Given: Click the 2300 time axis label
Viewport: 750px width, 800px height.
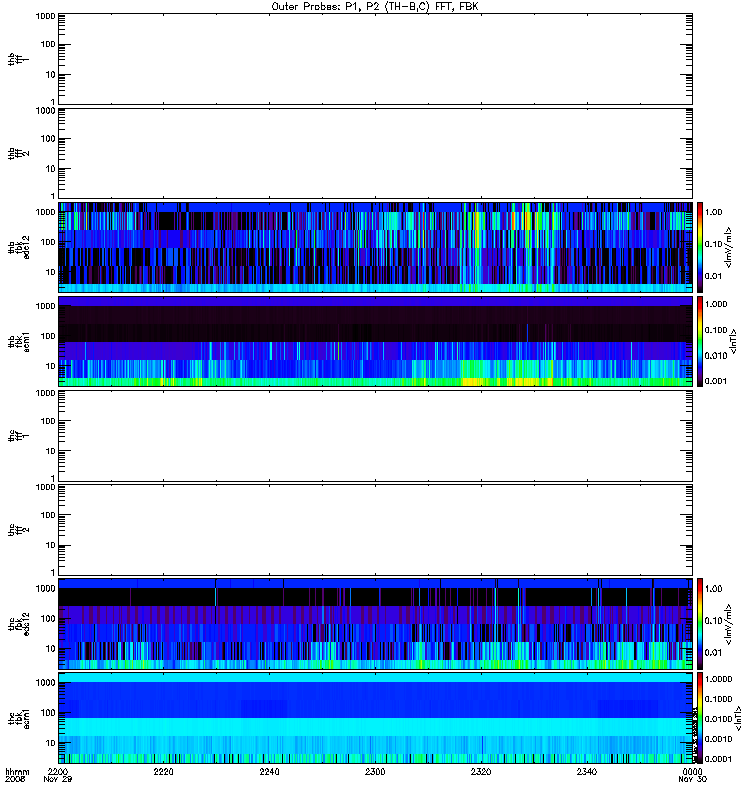Looking at the screenshot, I should (375, 771).
